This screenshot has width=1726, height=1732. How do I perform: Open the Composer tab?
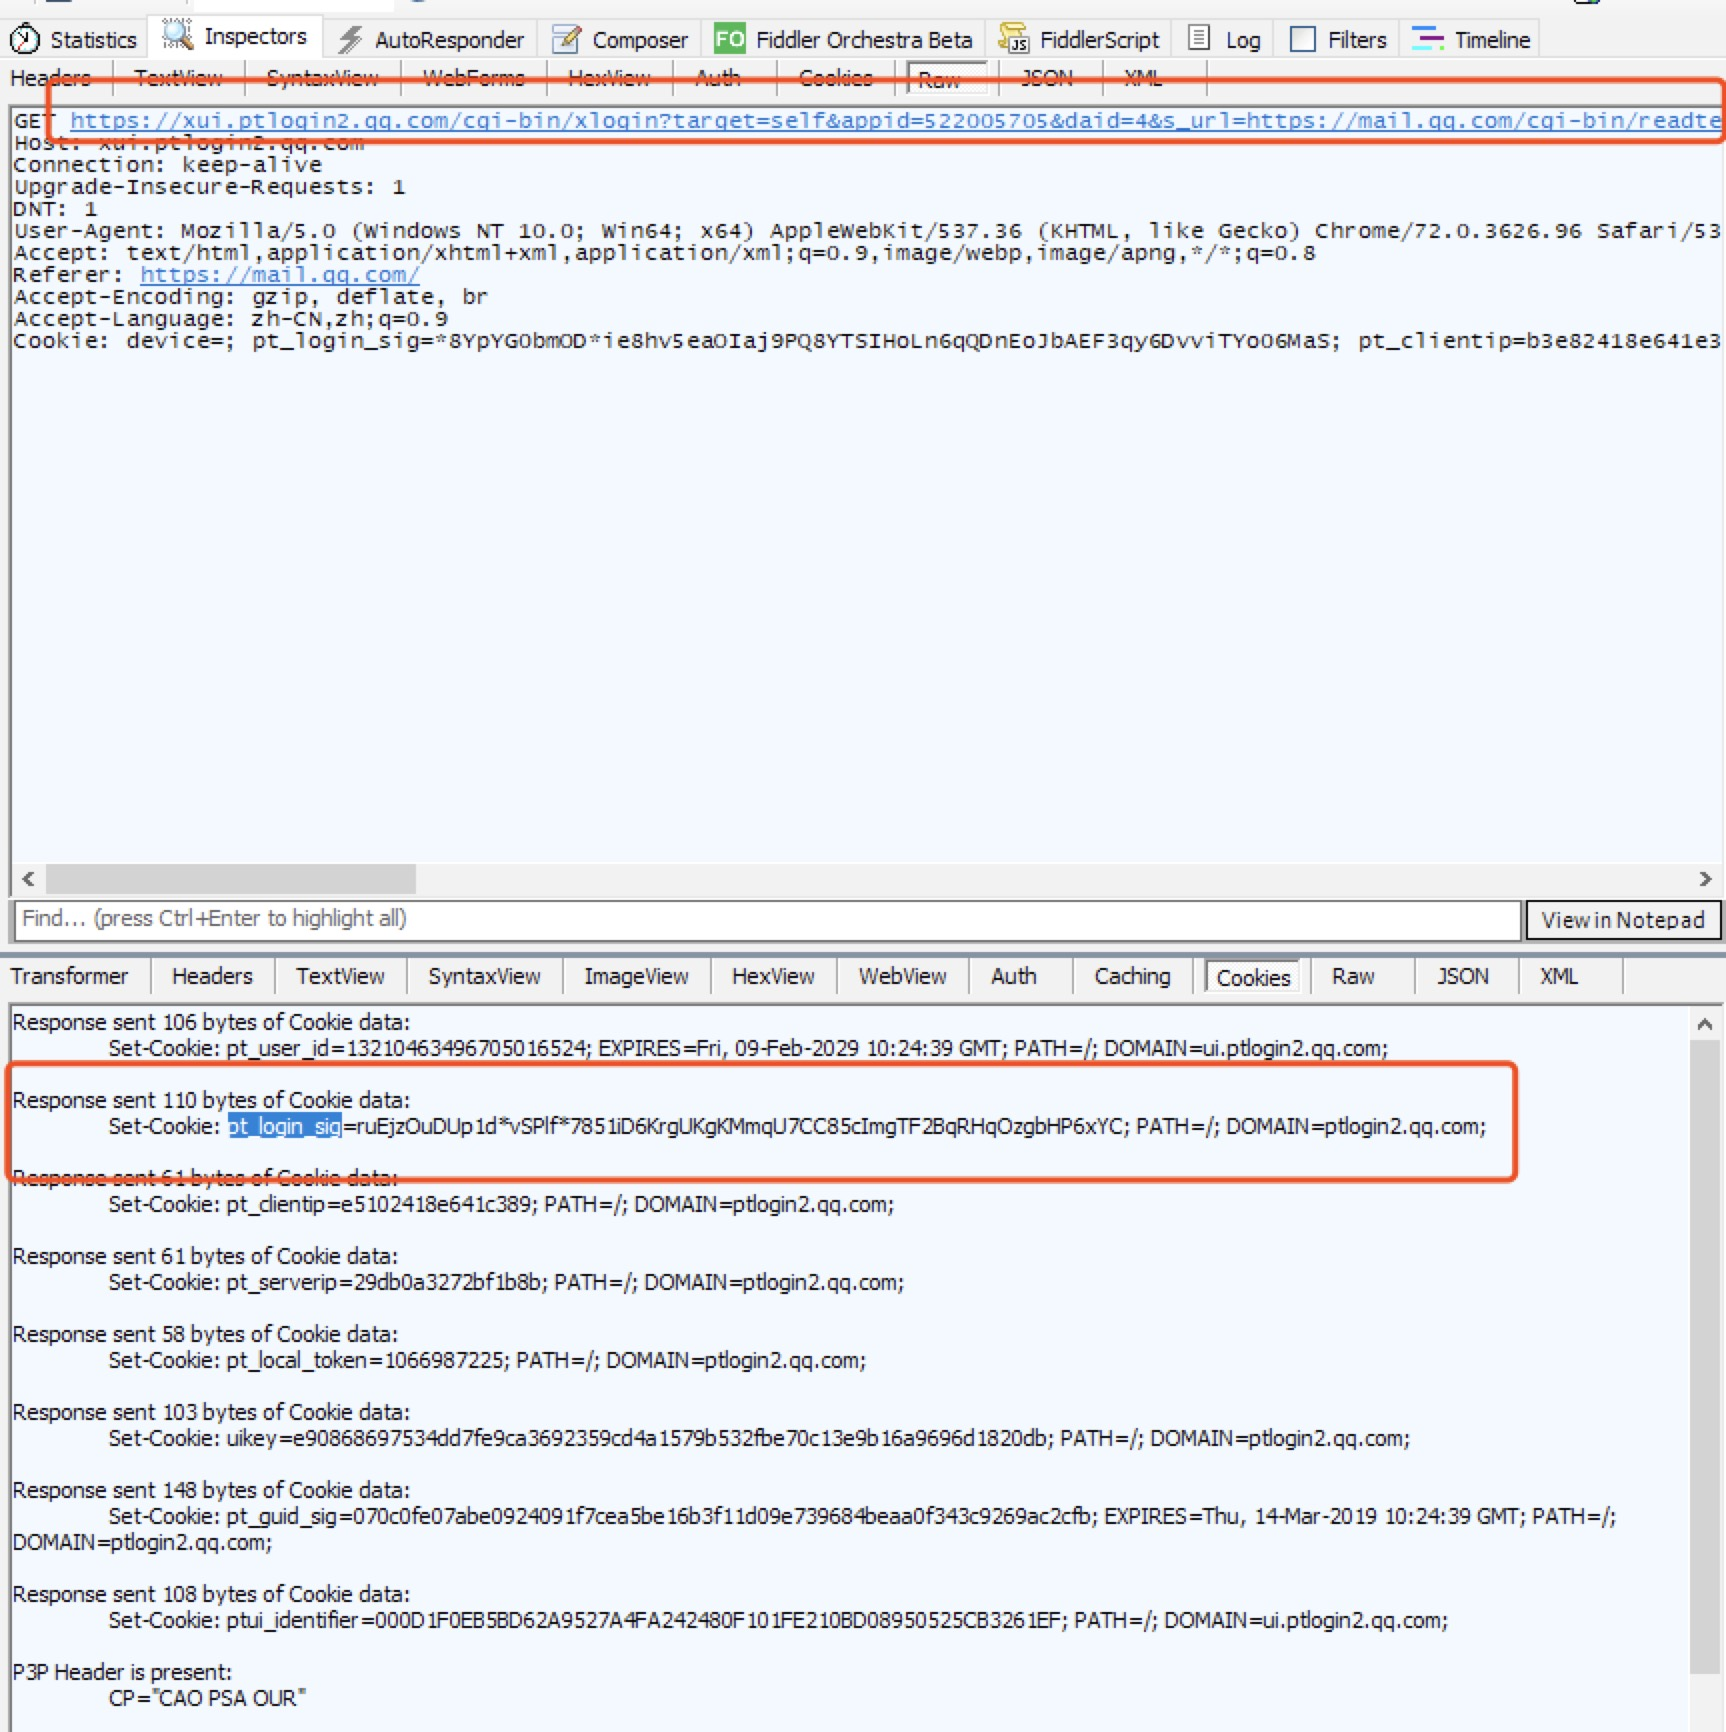click(x=620, y=40)
